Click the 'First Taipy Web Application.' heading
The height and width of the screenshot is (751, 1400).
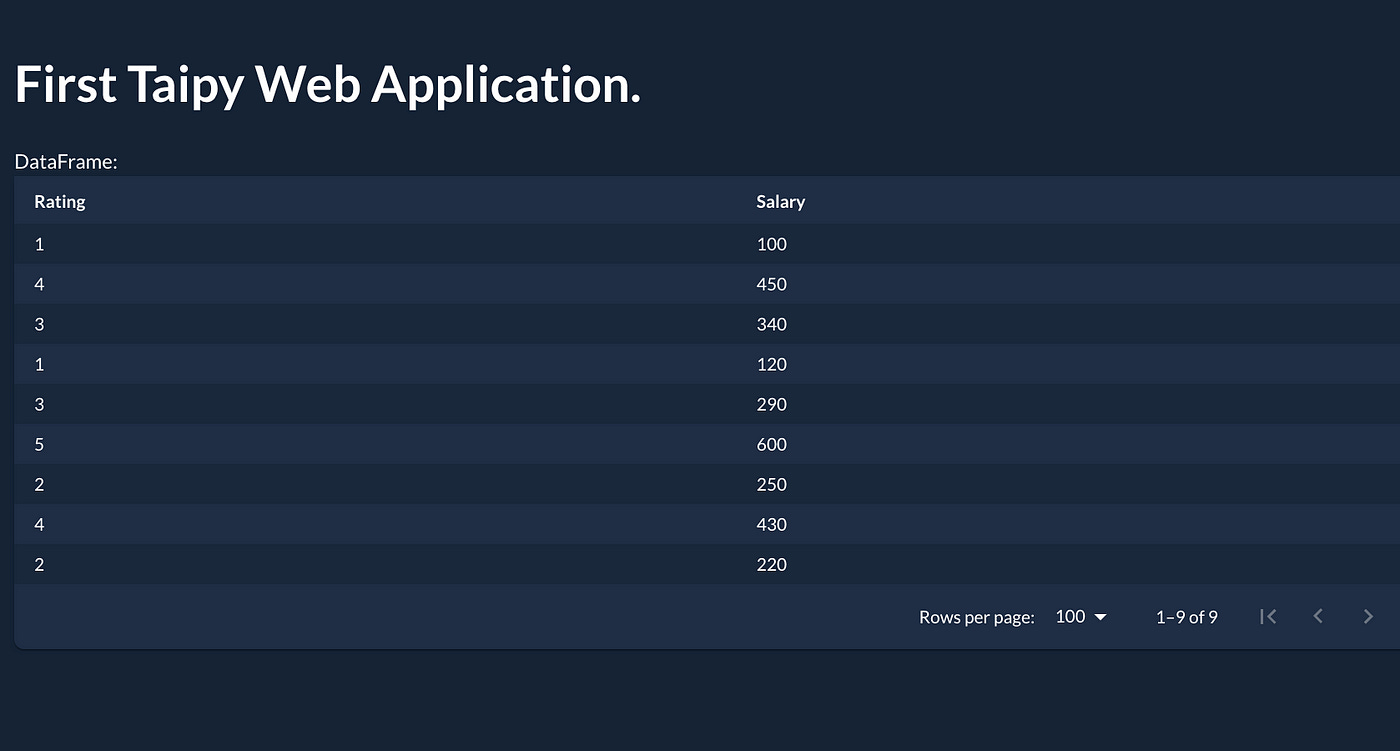[328, 85]
